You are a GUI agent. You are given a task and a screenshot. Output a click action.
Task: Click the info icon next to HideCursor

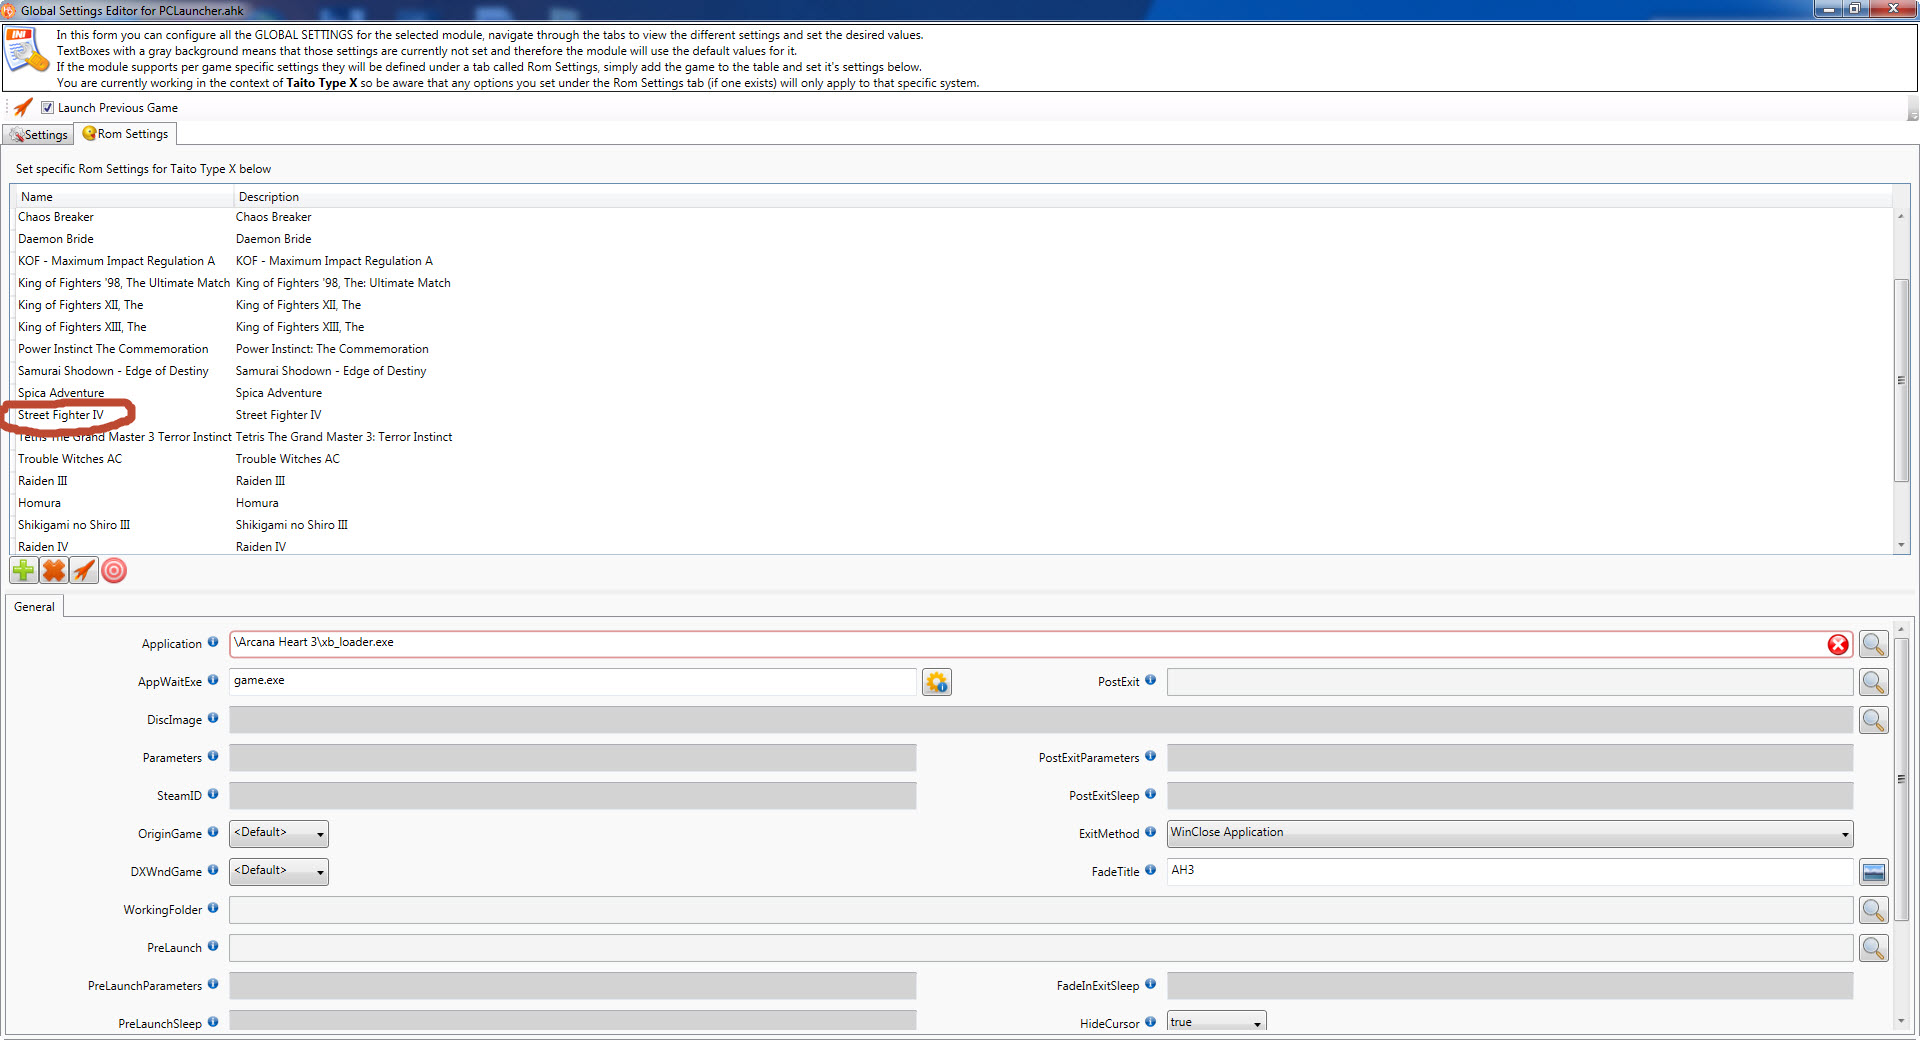click(x=1151, y=1022)
